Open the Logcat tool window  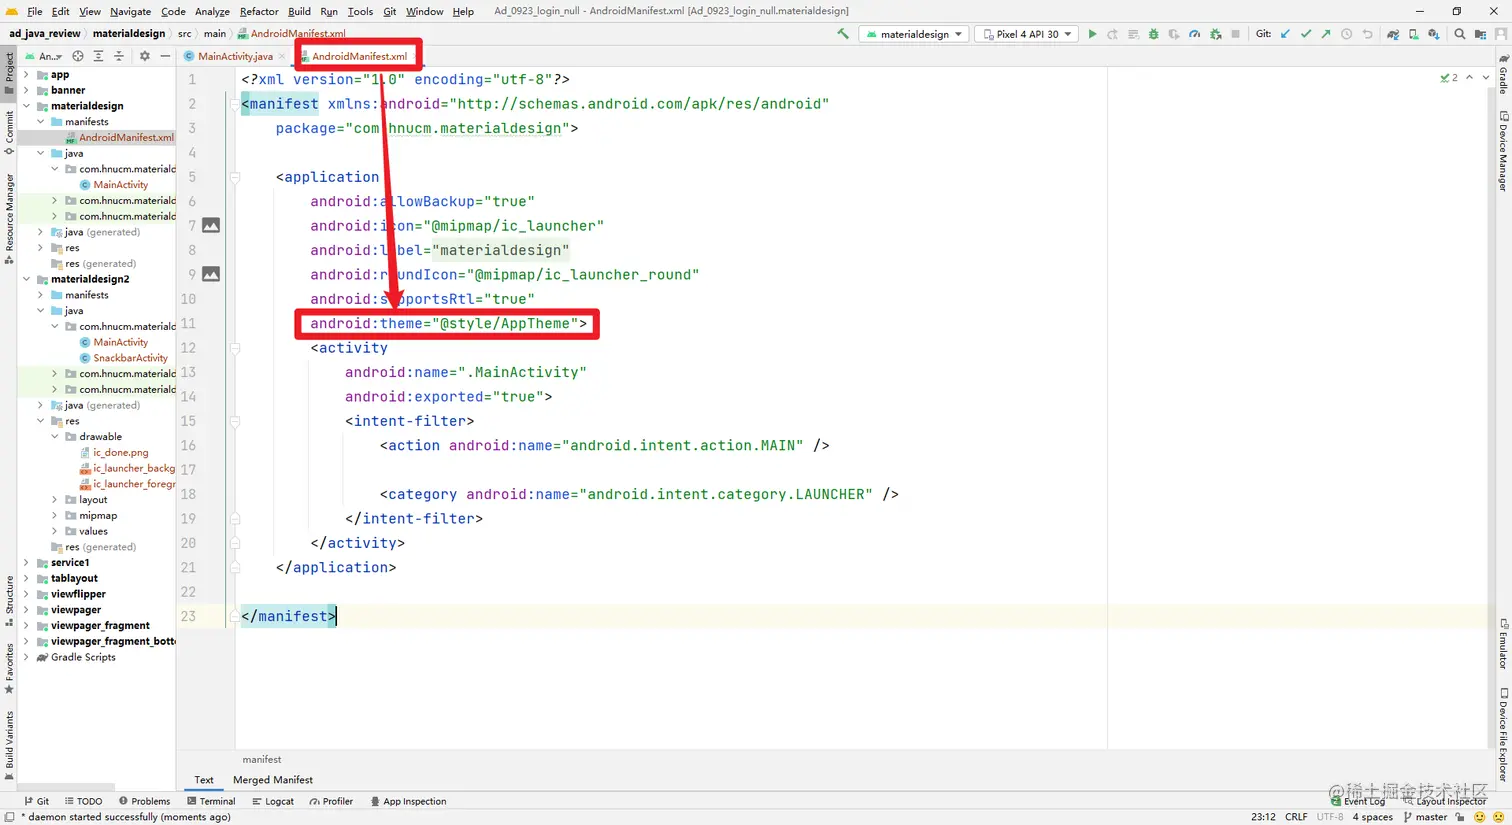[x=273, y=801]
